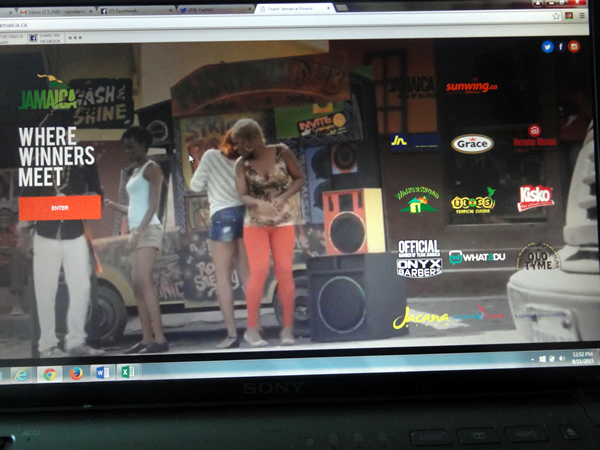600x450 pixels.
Task: Open the JN sponsor logo
Action: [x=415, y=142]
